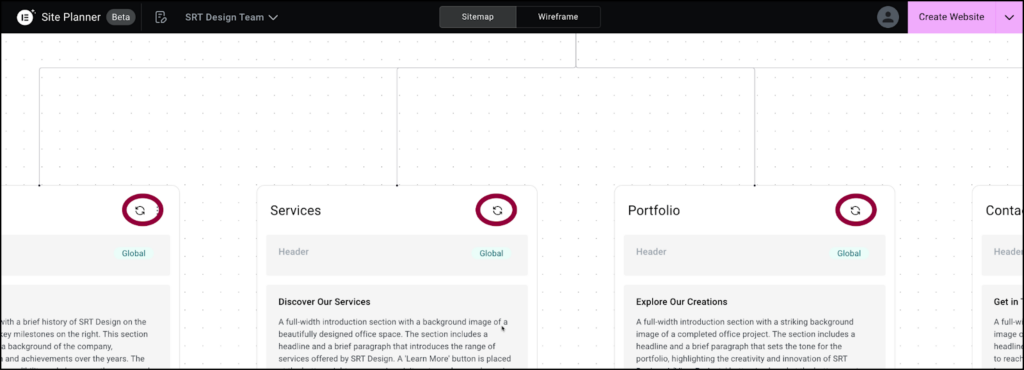The height and width of the screenshot is (370, 1024).
Task: Open the document brief icon
Action: (161, 17)
